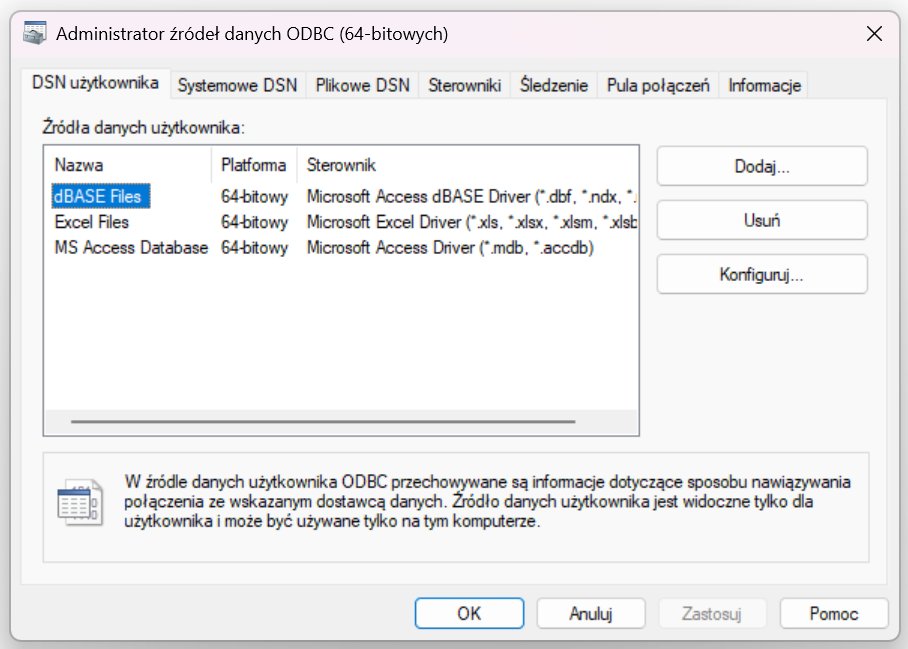
Task: Switch to the Śledzenie tab
Action: [x=553, y=86]
